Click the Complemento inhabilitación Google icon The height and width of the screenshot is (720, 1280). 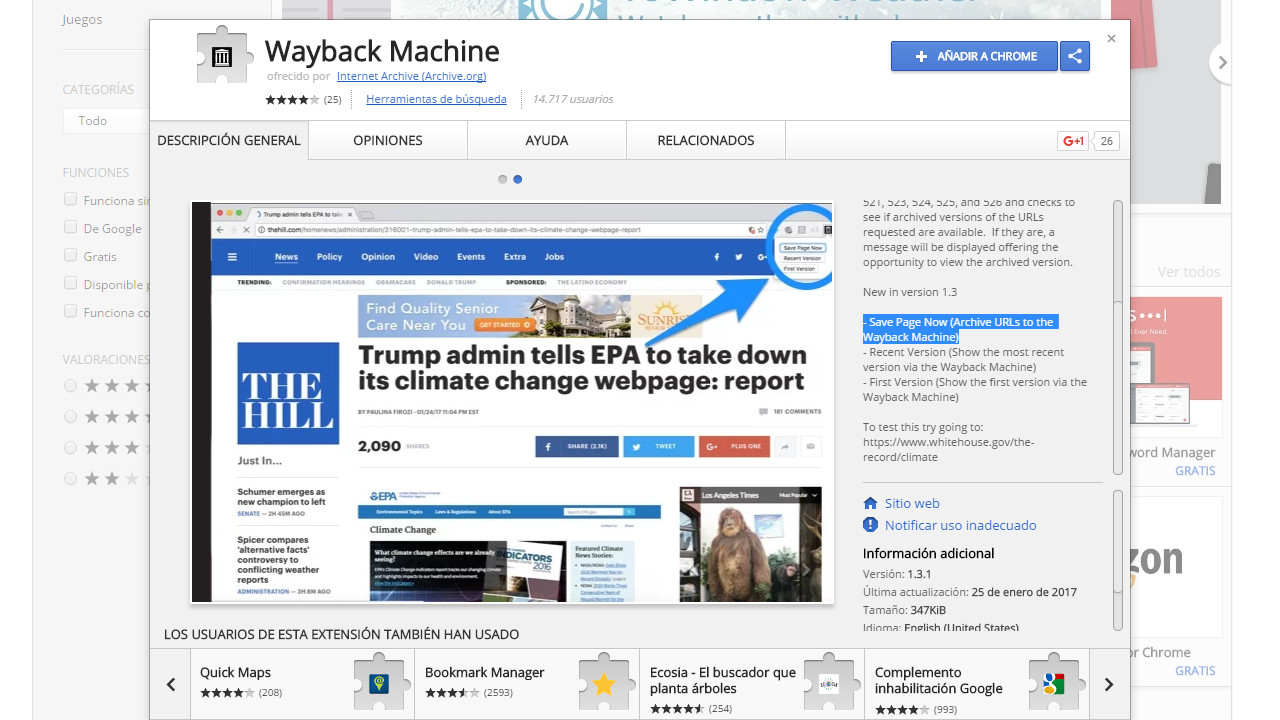pos(1054,684)
